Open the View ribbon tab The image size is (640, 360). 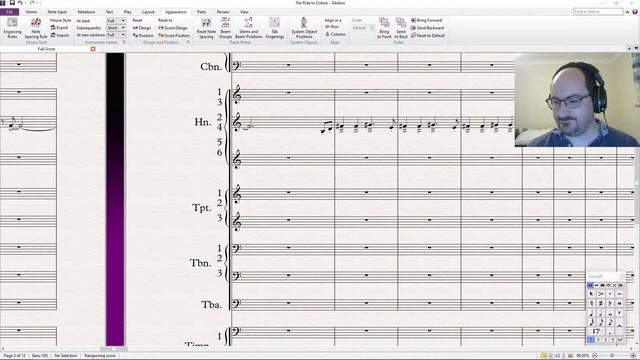244,12
